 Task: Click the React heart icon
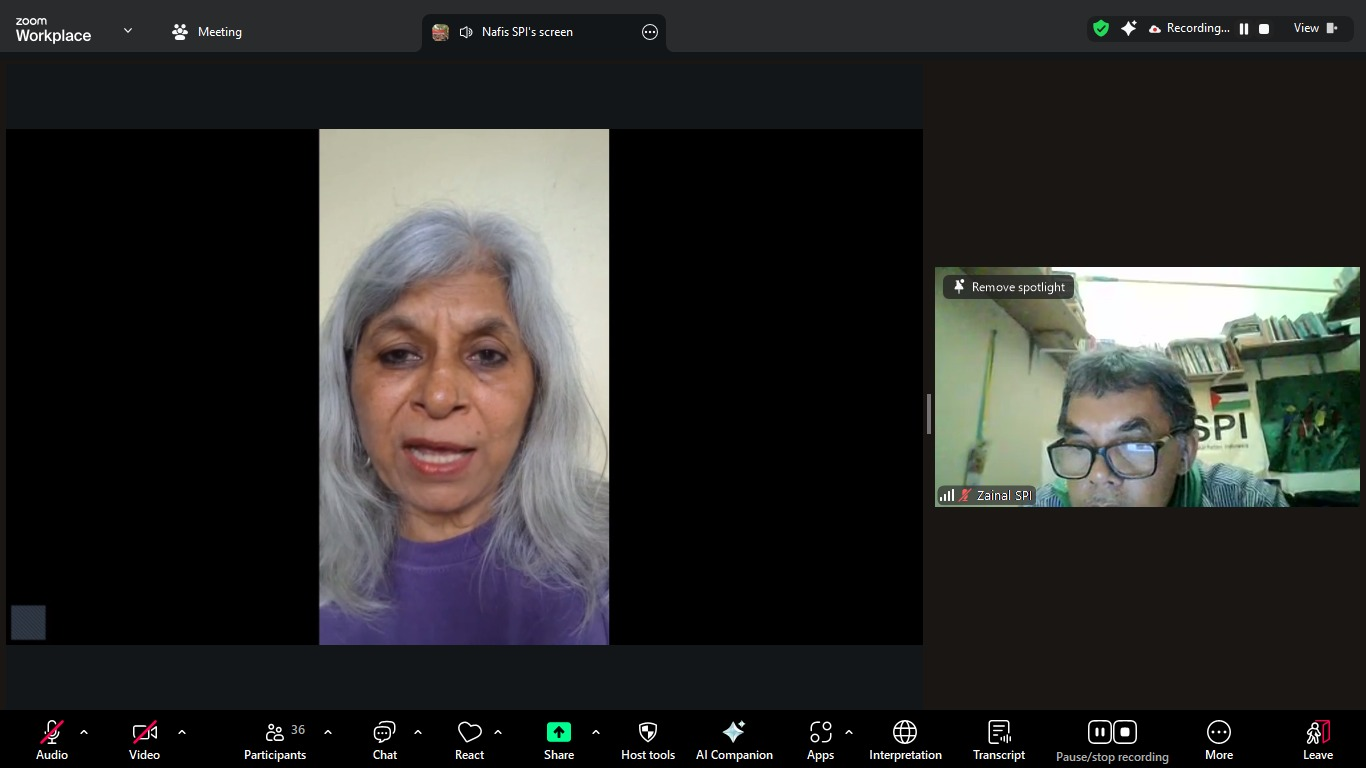(x=469, y=740)
